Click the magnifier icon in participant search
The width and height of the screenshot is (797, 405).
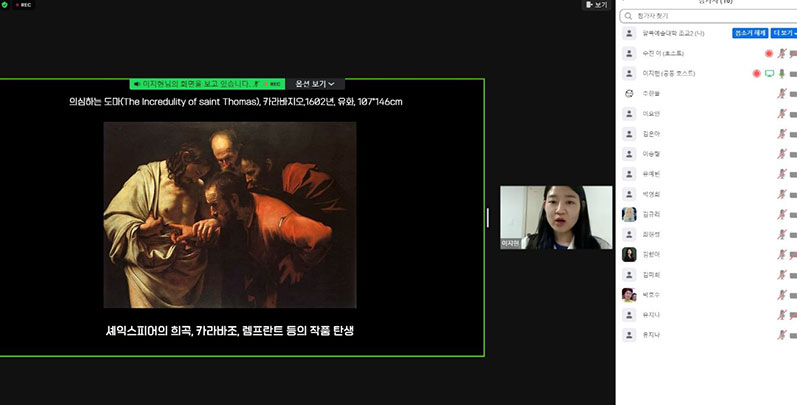tap(629, 16)
